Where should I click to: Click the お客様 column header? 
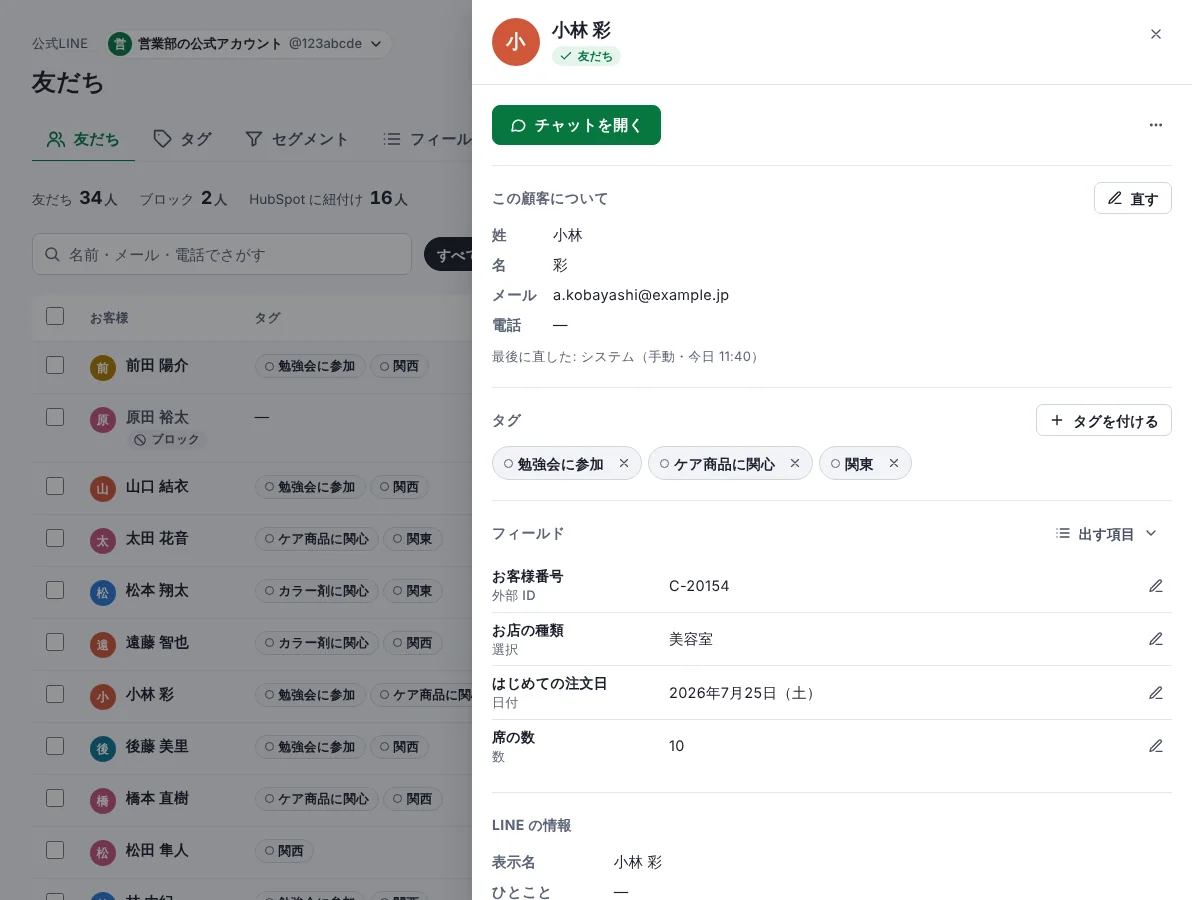[x=109, y=318]
